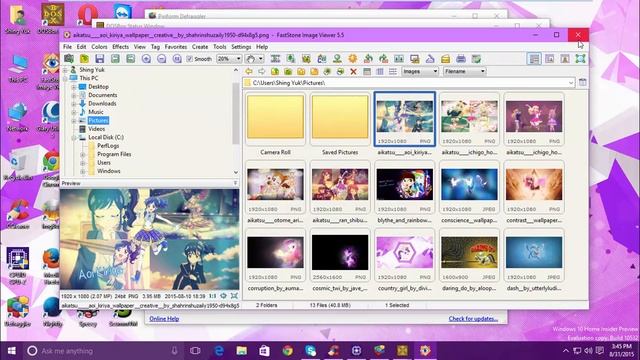640x360 pixels.
Task: Open the Colors menu
Action: 99,47
